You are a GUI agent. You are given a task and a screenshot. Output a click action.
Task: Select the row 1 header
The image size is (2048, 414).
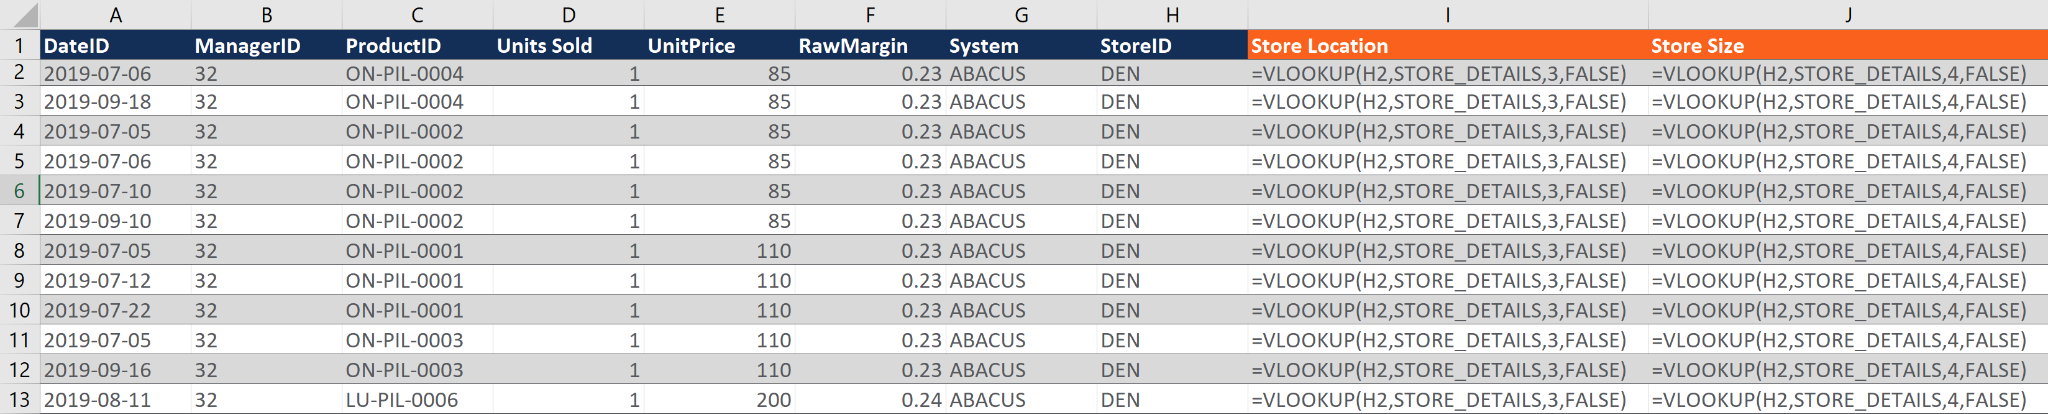click(x=19, y=46)
